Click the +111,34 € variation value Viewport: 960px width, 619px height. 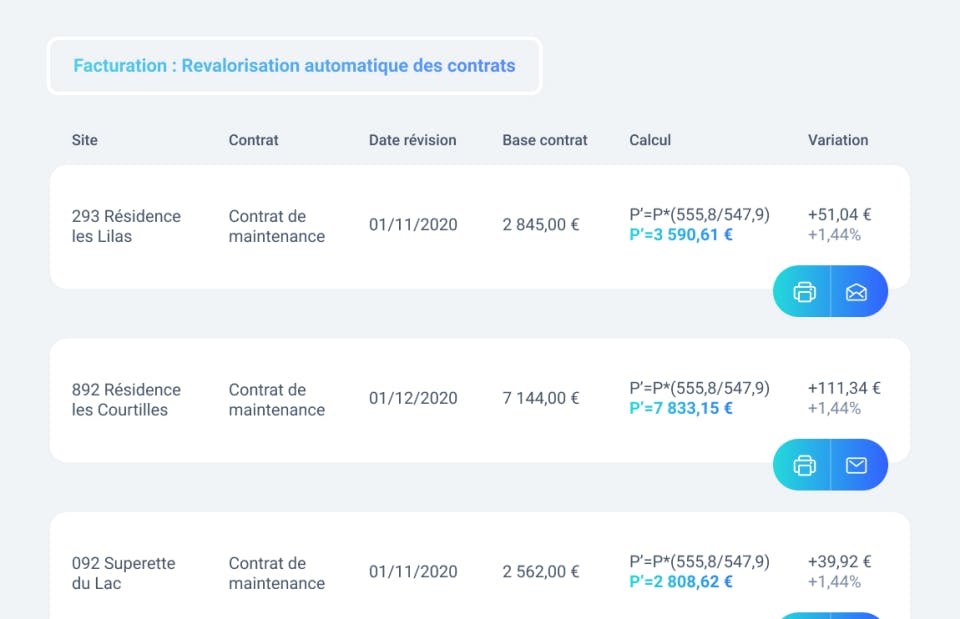[x=844, y=388]
